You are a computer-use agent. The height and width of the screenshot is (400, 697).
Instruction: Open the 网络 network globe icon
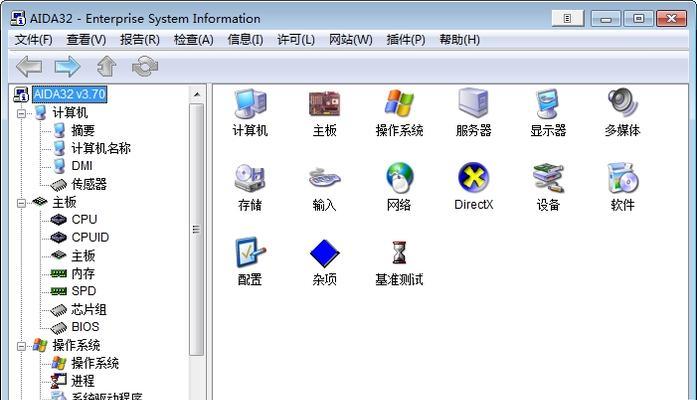point(399,187)
